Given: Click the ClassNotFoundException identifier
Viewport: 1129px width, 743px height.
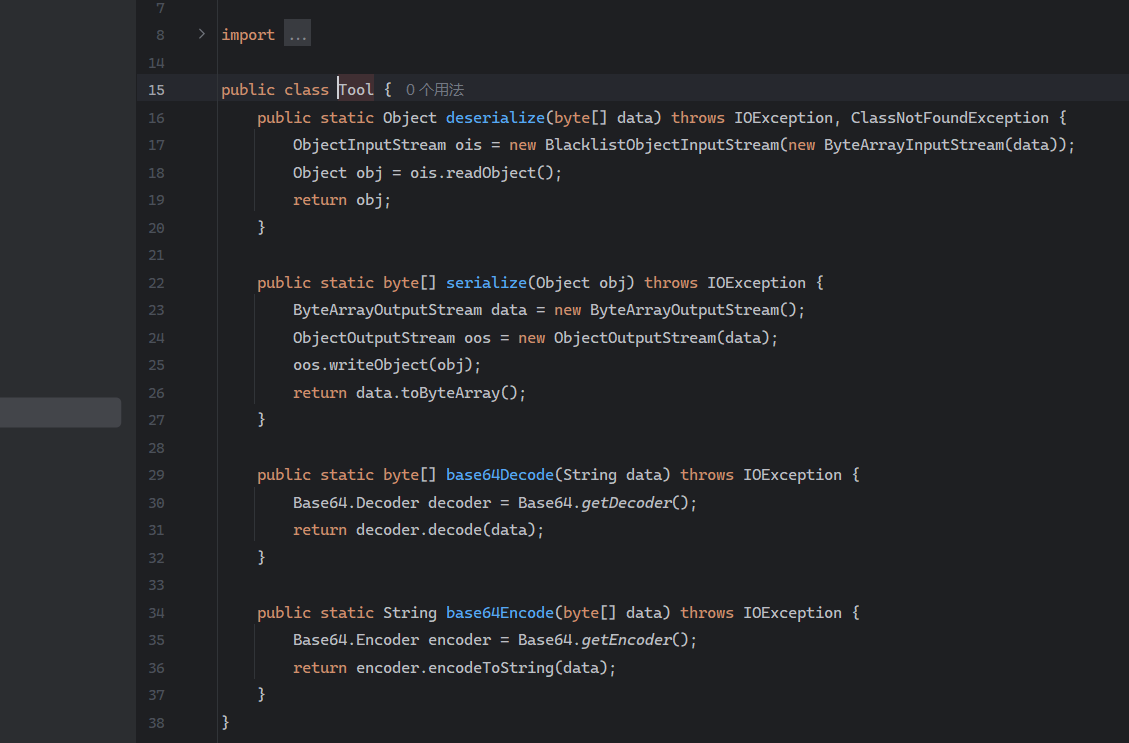Looking at the screenshot, I should coord(950,118).
